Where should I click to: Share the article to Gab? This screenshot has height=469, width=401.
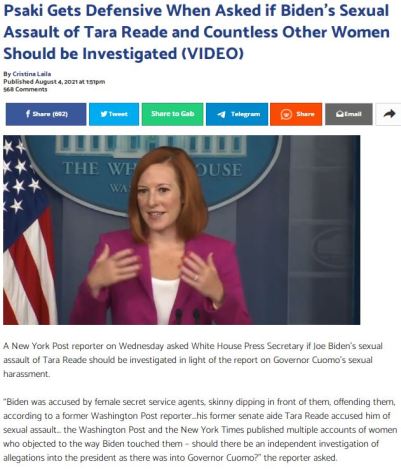click(172, 114)
